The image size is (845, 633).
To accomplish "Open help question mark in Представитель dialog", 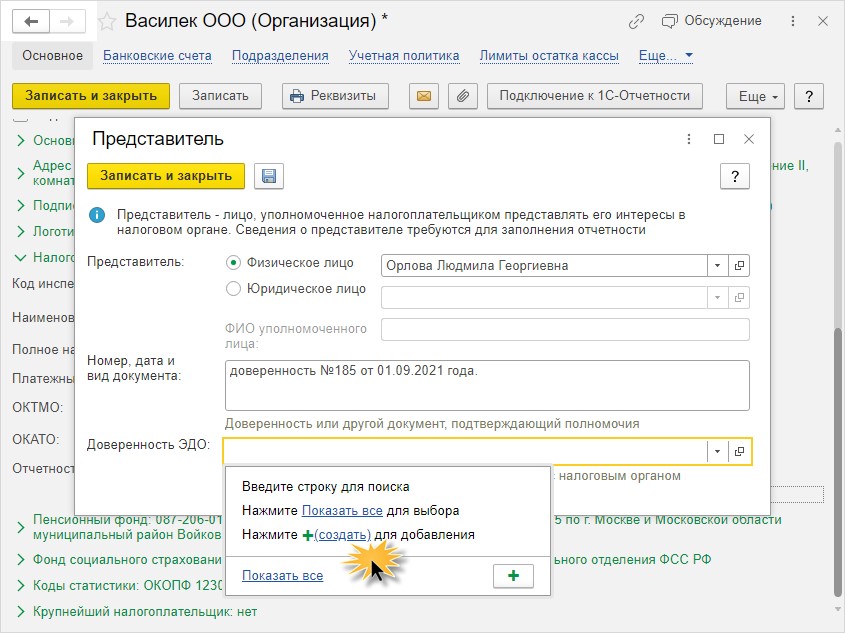I will click(735, 176).
